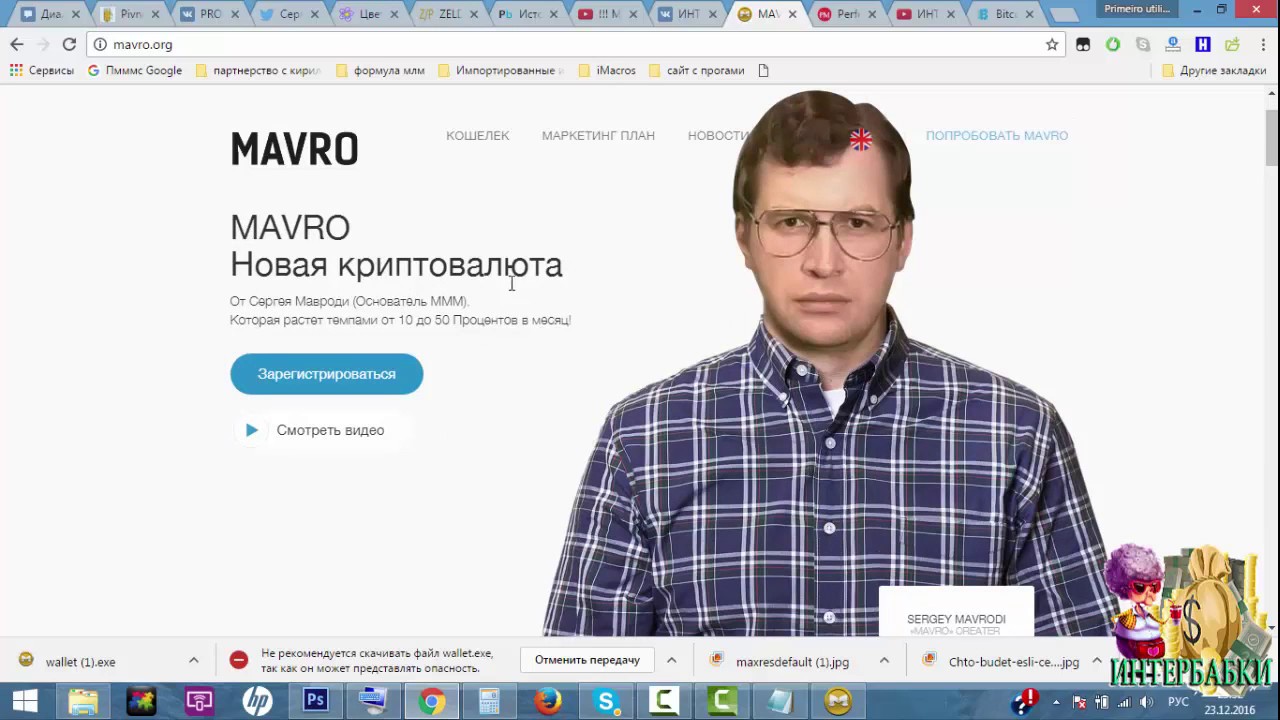Open Google Chrome taskbar icon
This screenshot has width=1280, height=720.
pyautogui.click(x=431, y=702)
